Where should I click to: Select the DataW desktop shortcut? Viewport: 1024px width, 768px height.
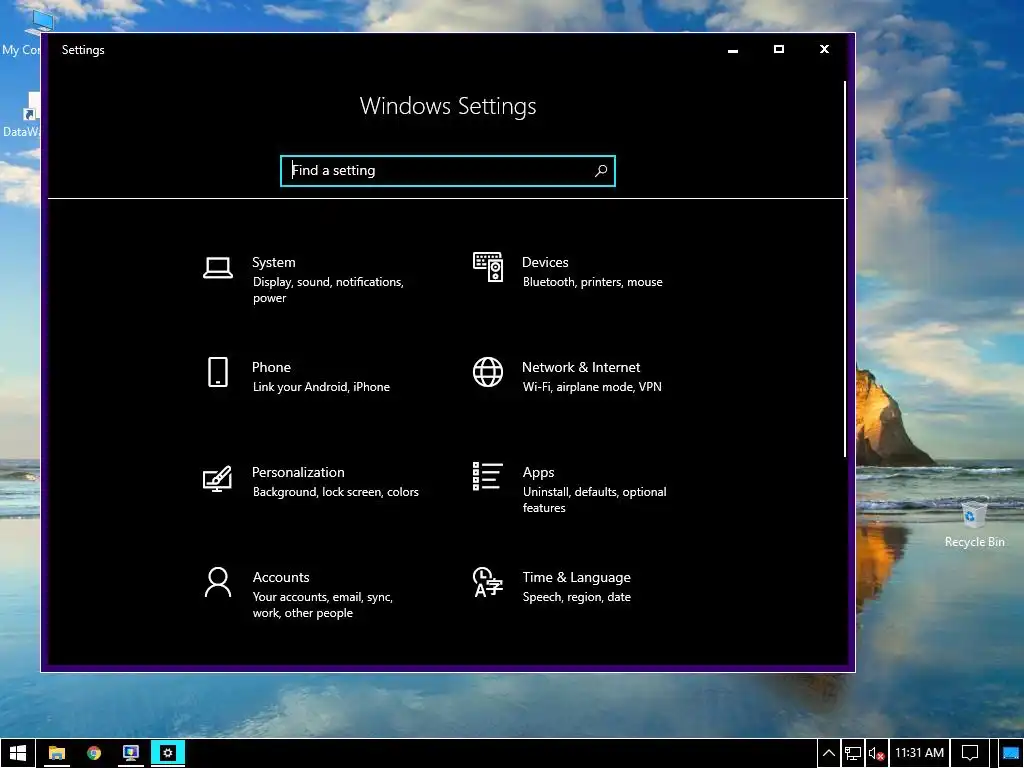pyautogui.click(x=20, y=114)
